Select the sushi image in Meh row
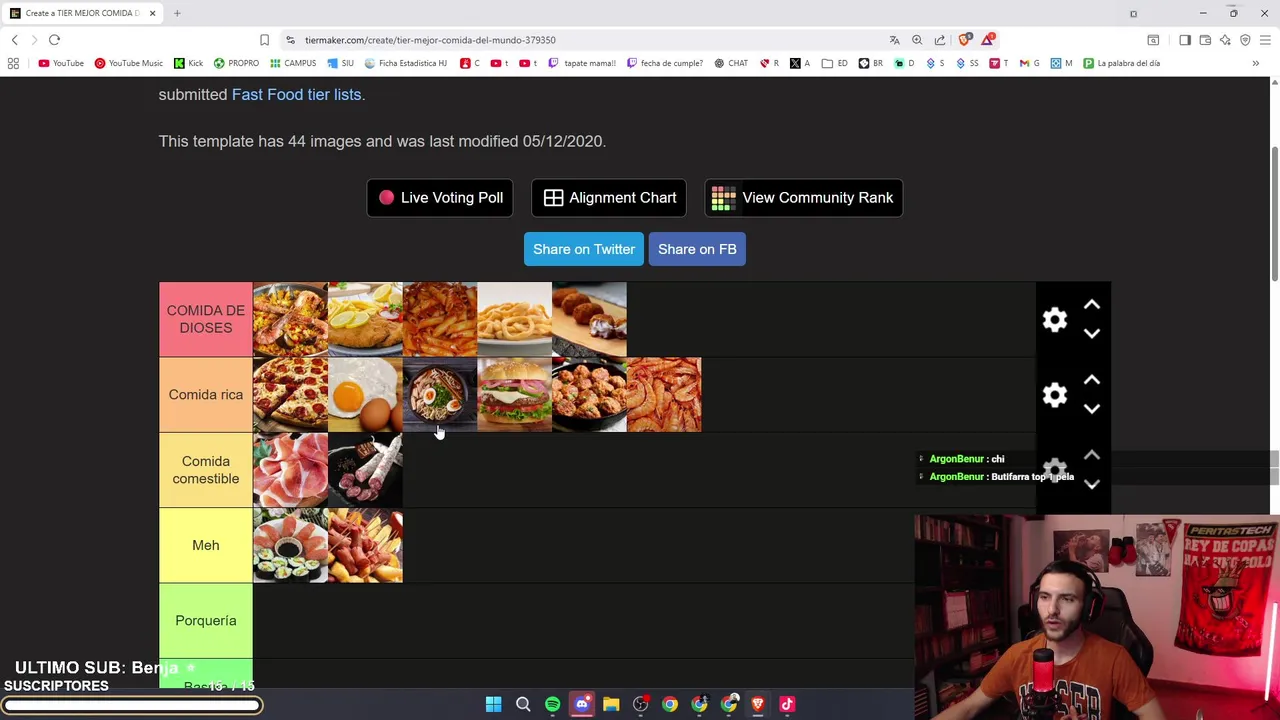 tap(290, 545)
